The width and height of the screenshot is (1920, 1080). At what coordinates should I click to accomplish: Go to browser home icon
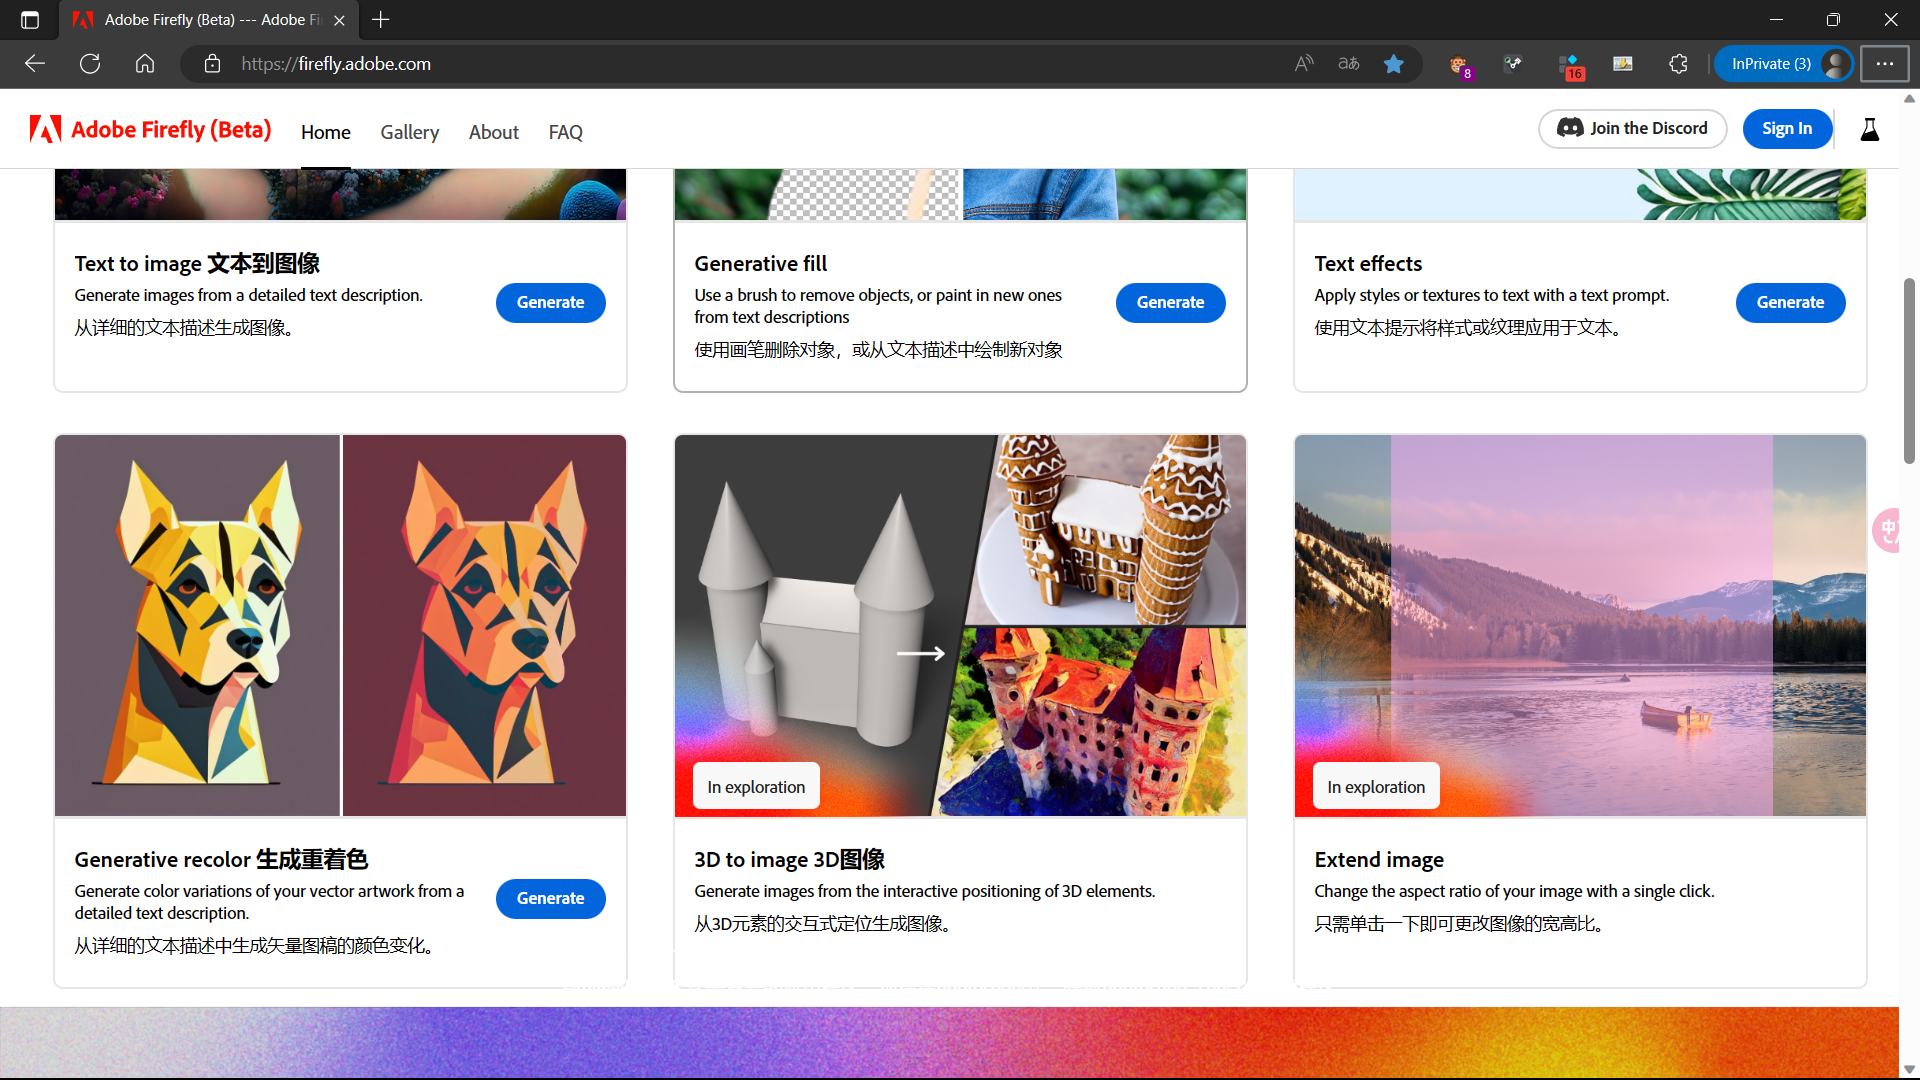[x=145, y=64]
